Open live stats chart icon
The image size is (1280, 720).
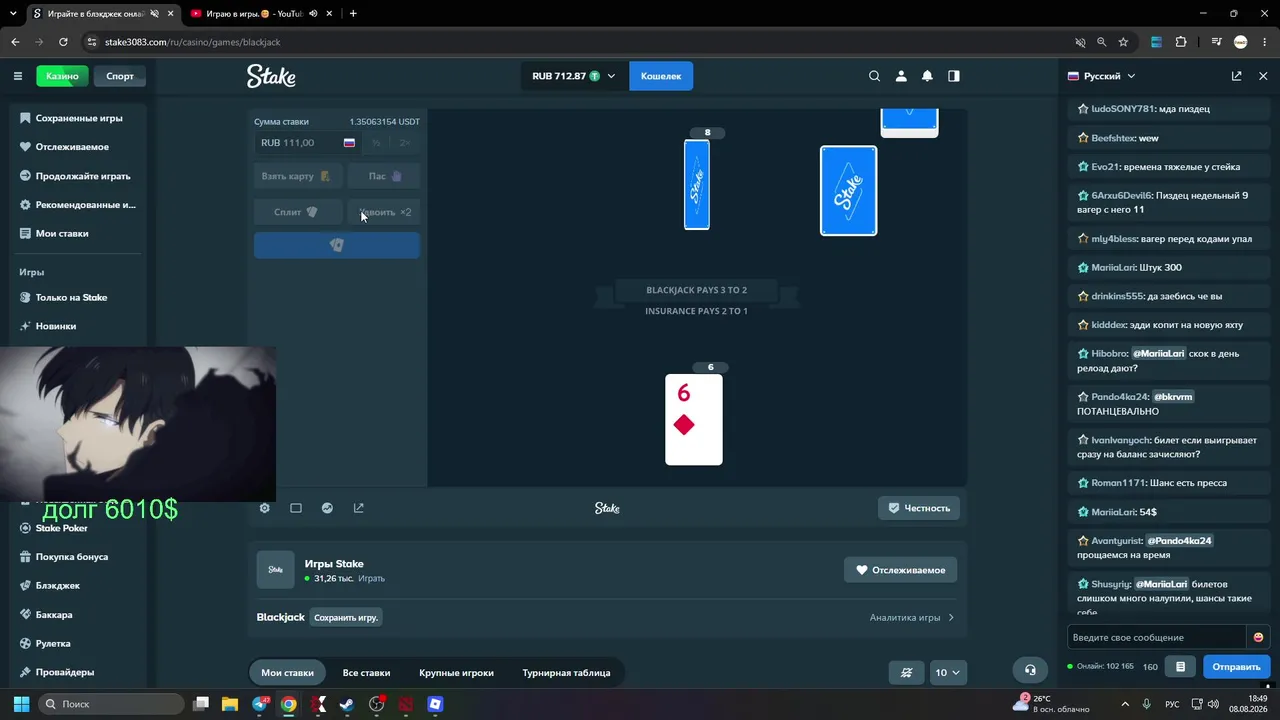tap(327, 508)
